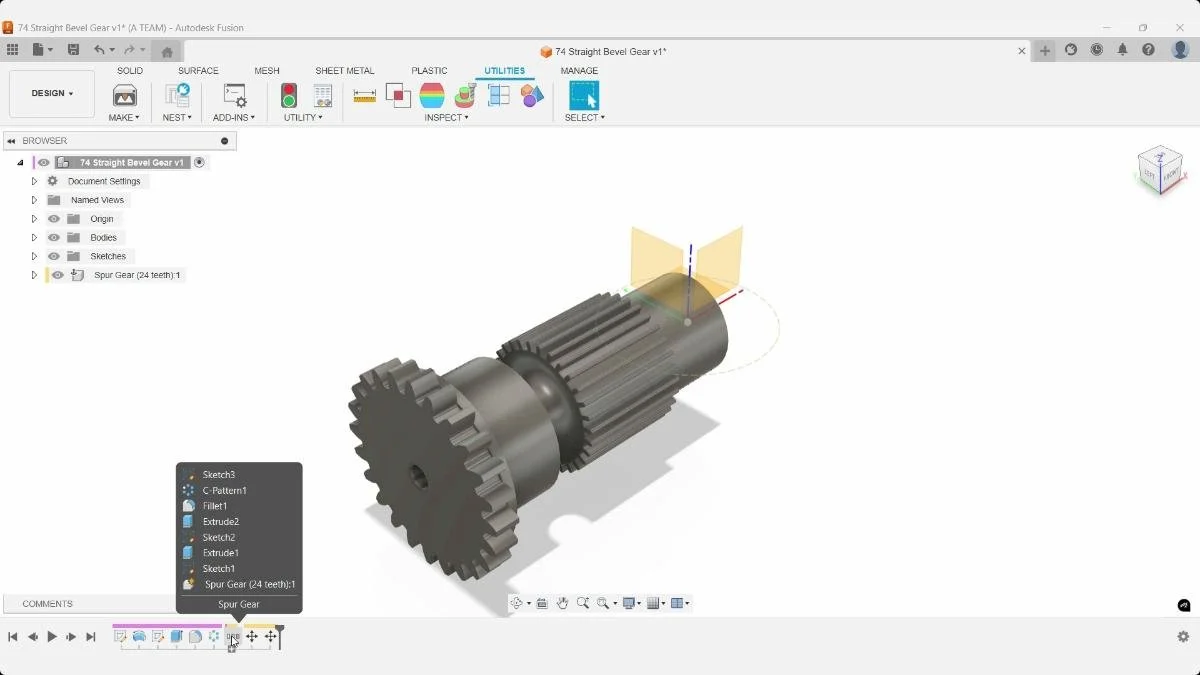Expand the Named Views node
This screenshot has width=1200, height=675.
pos(34,200)
